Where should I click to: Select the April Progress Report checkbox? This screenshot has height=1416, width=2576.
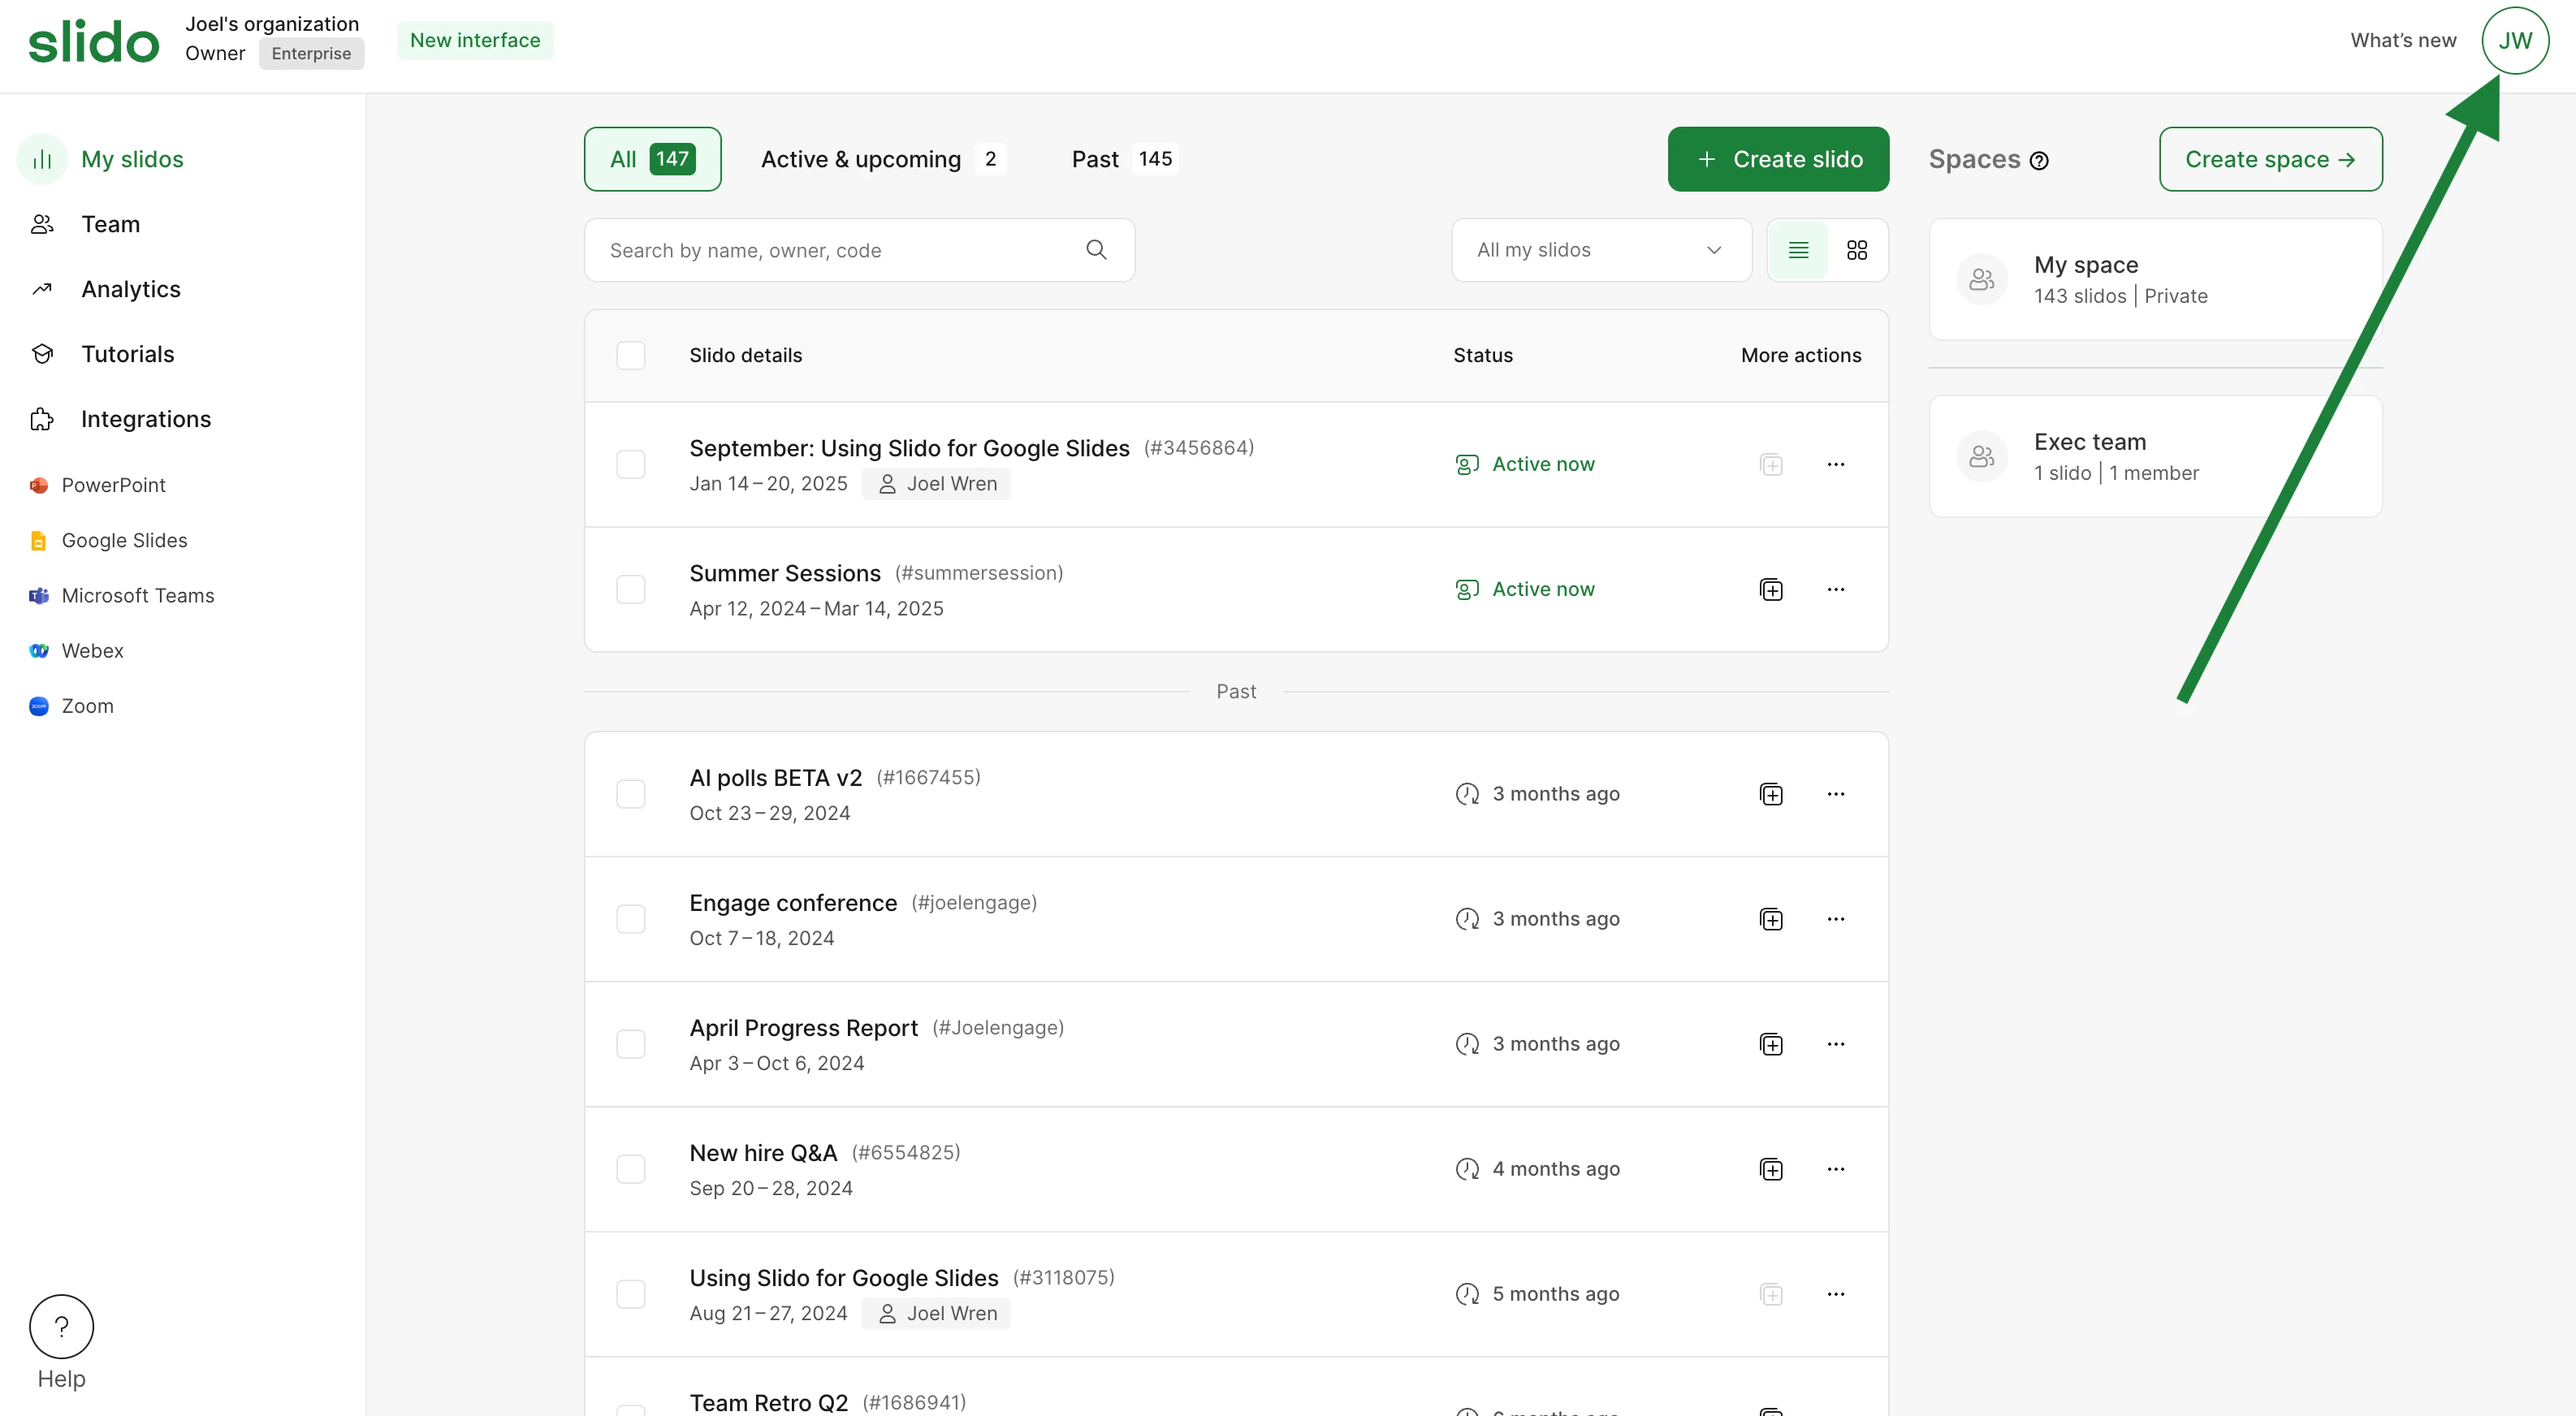tap(631, 1044)
